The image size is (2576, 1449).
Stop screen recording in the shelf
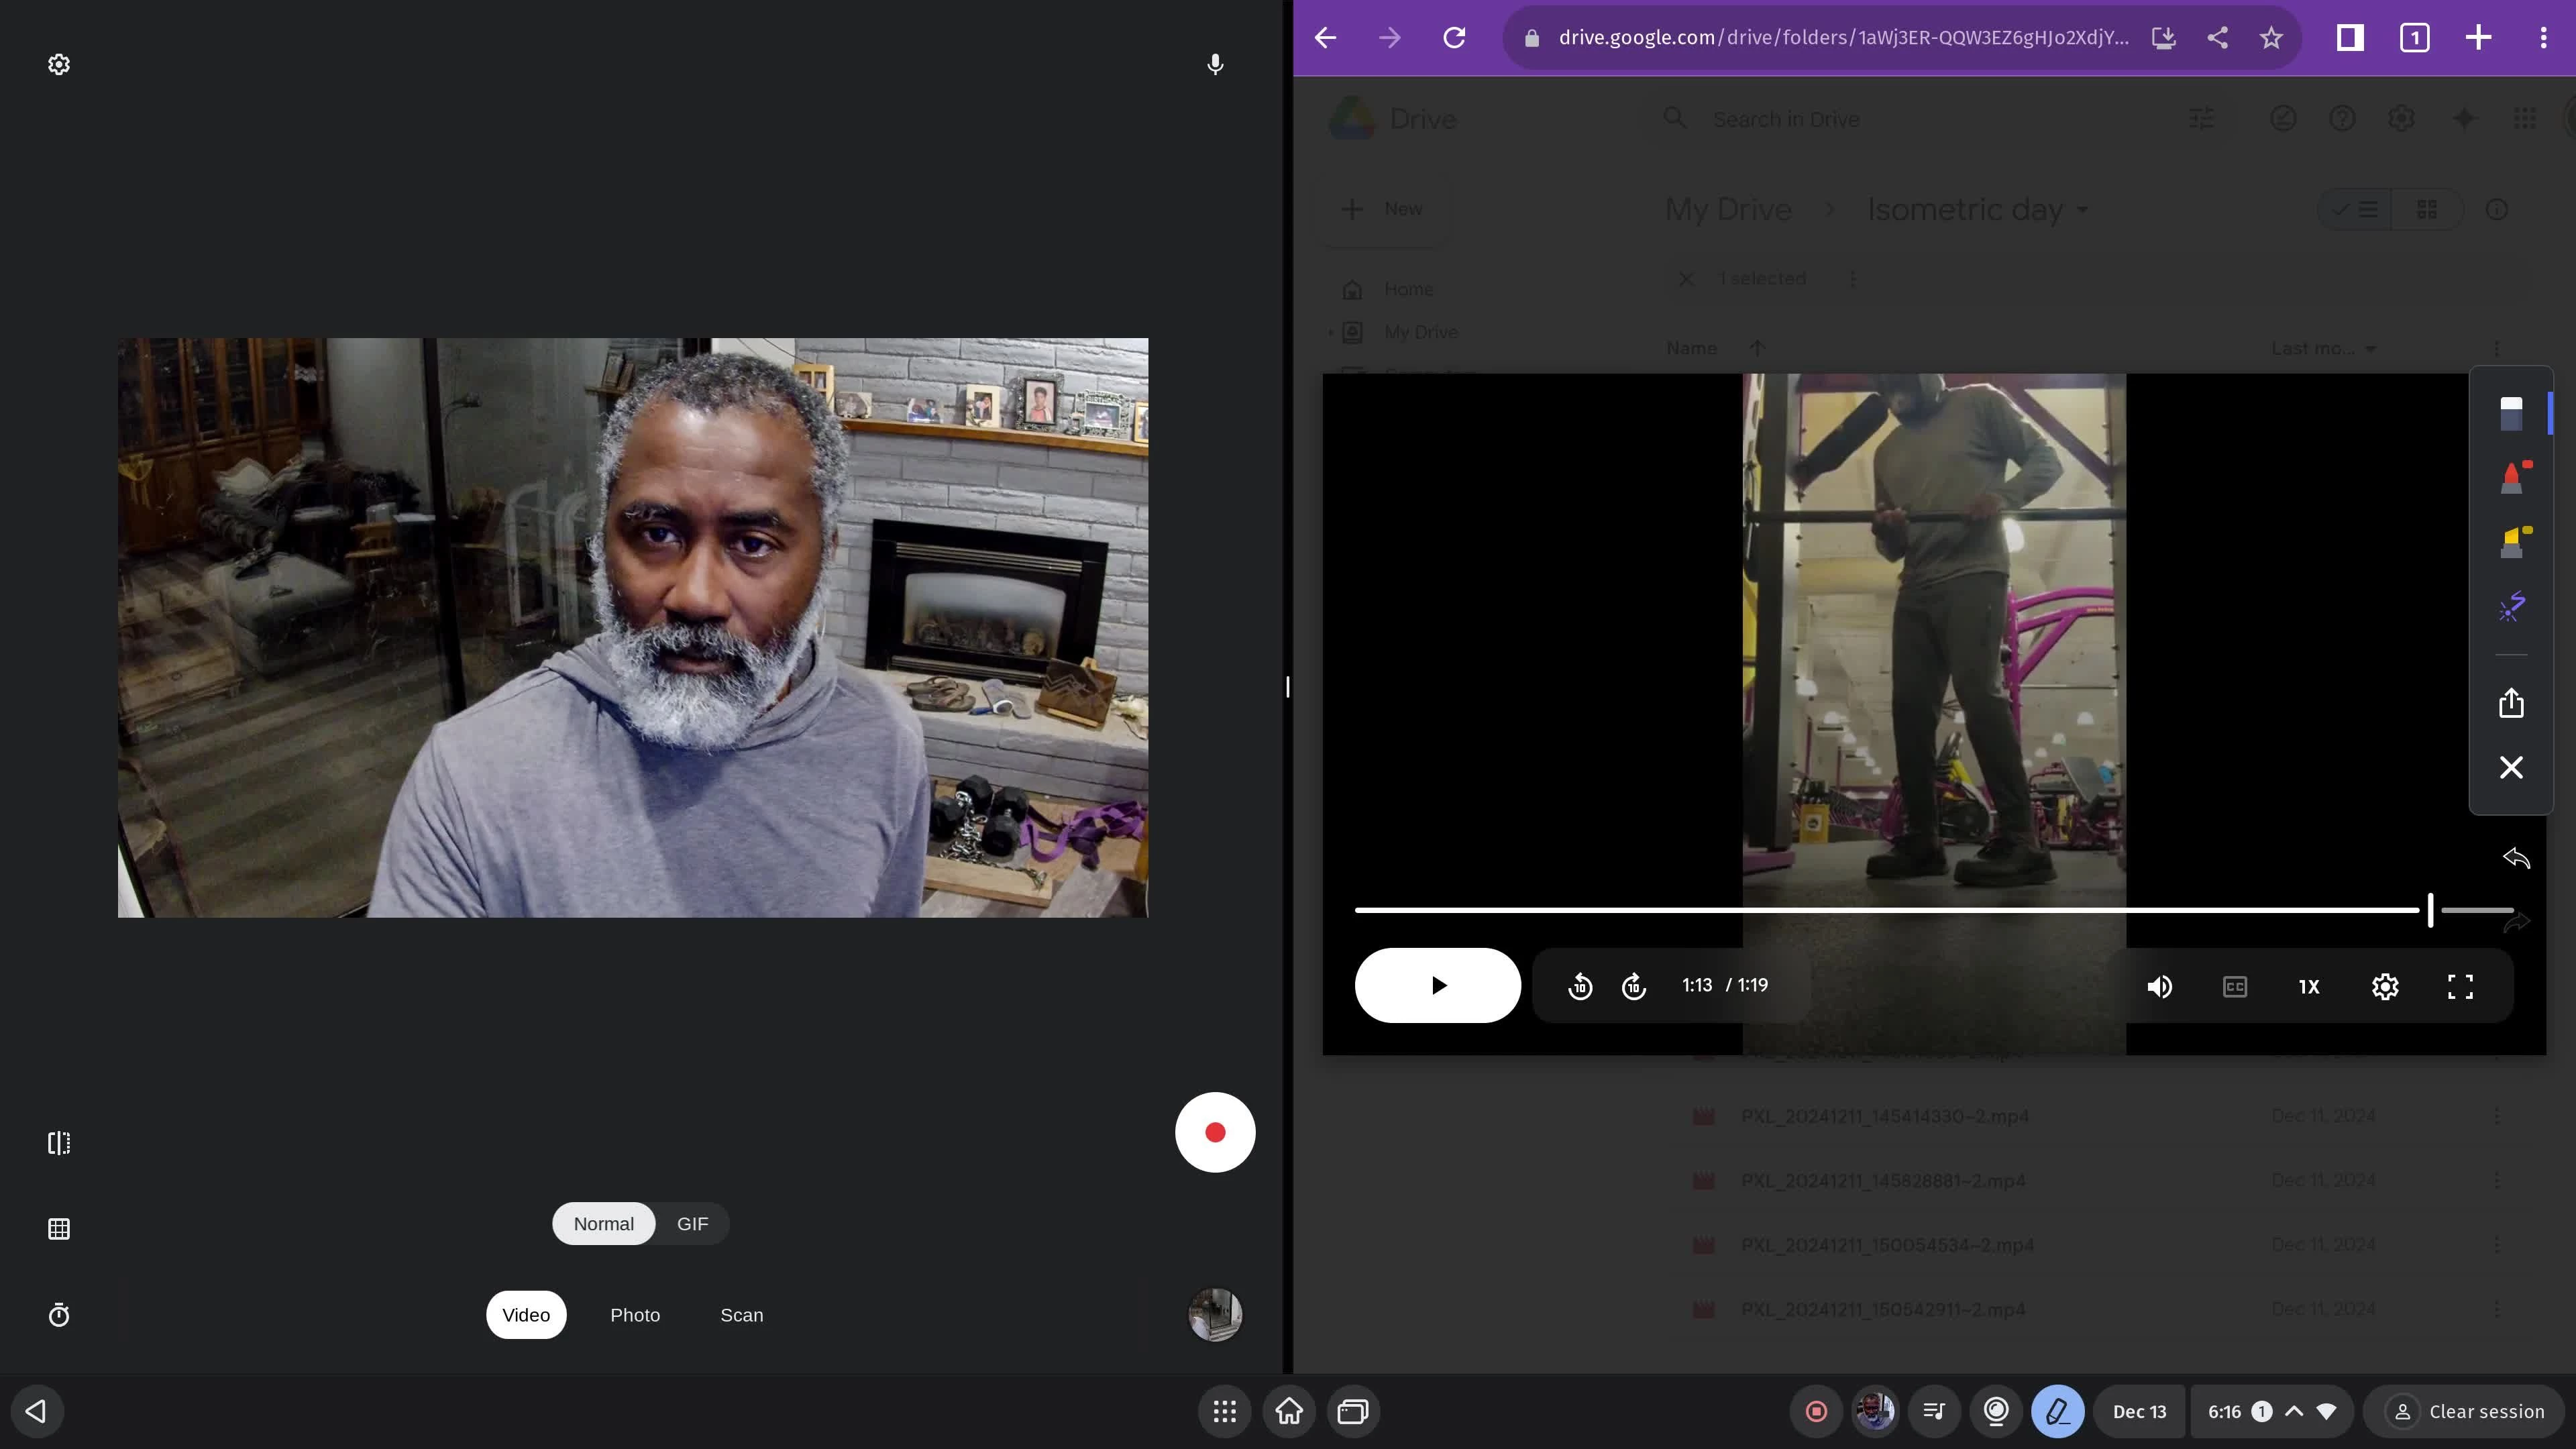pyautogui.click(x=1816, y=1411)
